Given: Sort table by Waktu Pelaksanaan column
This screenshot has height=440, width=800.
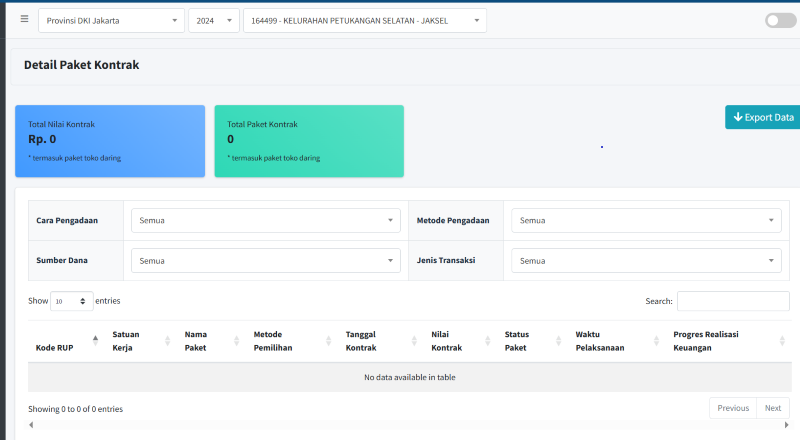Looking at the screenshot, I should click(x=616, y=341).
